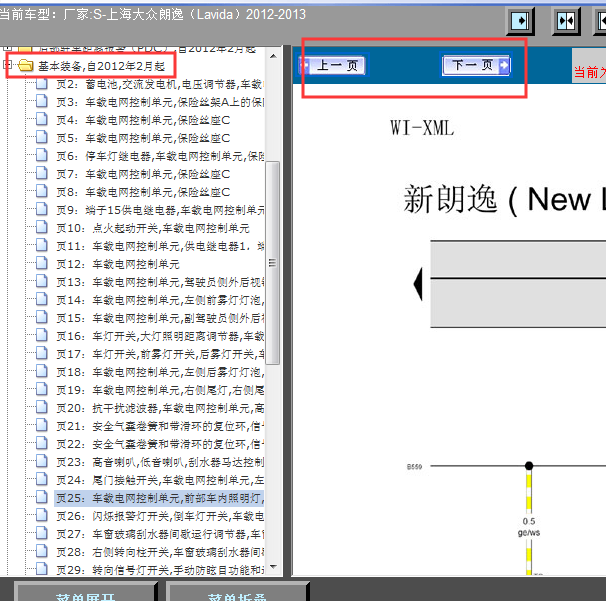606x601 pixels.
Task: Open 页17: 车灯开关,前雾灯开关
Action: (x=160, y=354)
